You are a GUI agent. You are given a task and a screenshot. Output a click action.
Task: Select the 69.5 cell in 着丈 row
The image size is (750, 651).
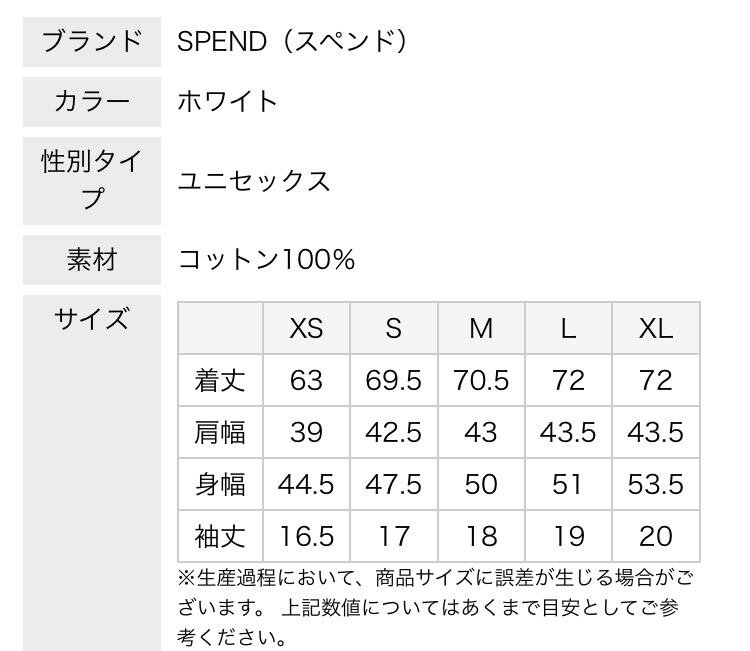pyautogui.click(x=393, y=380)
